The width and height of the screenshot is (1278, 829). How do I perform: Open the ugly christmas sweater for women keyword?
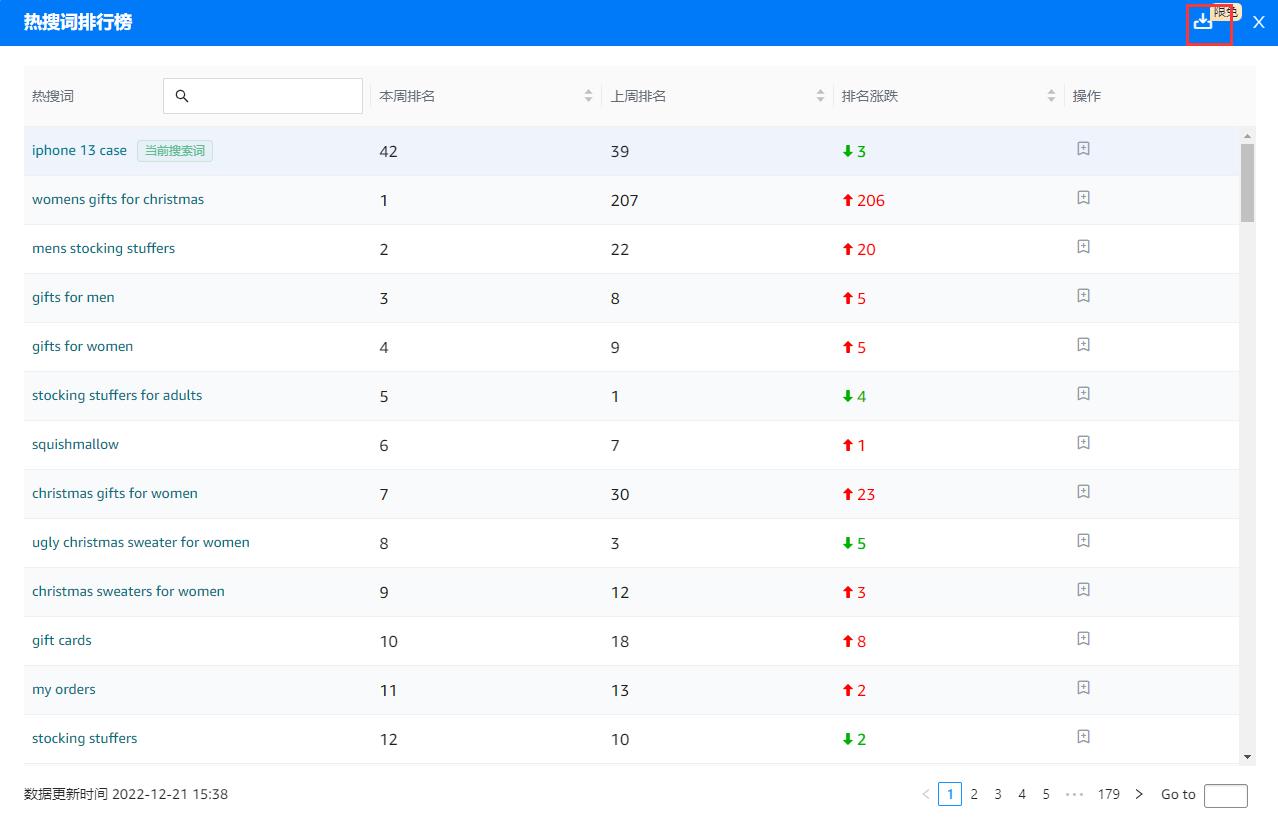point(141,543)
